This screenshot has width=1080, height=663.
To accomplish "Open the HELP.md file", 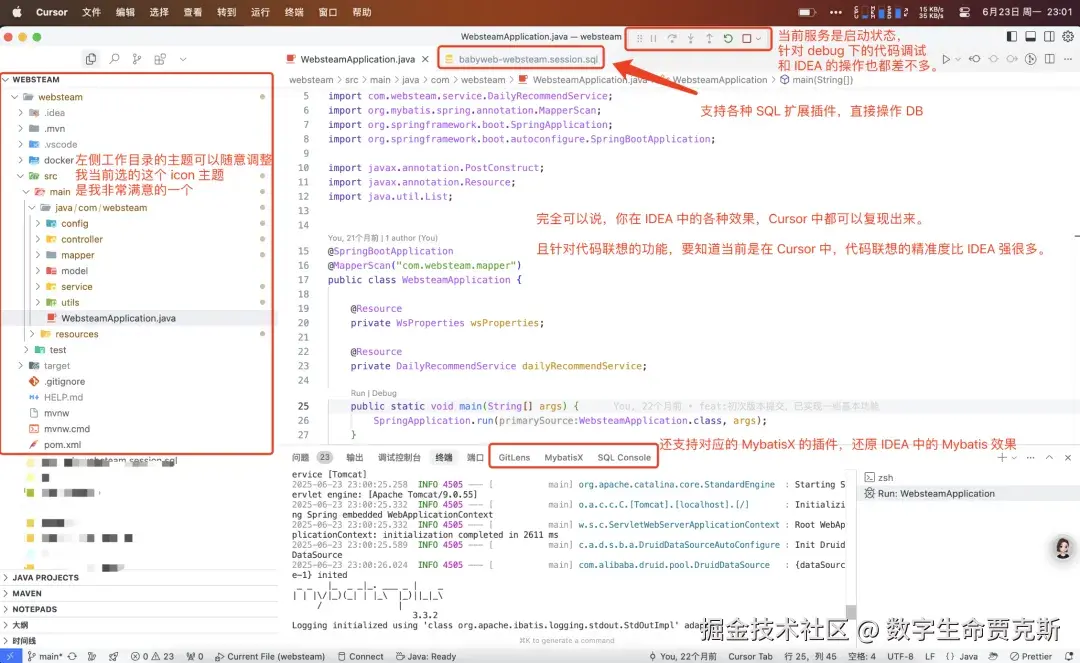I will pyautogui.click(x=63, y=398).
